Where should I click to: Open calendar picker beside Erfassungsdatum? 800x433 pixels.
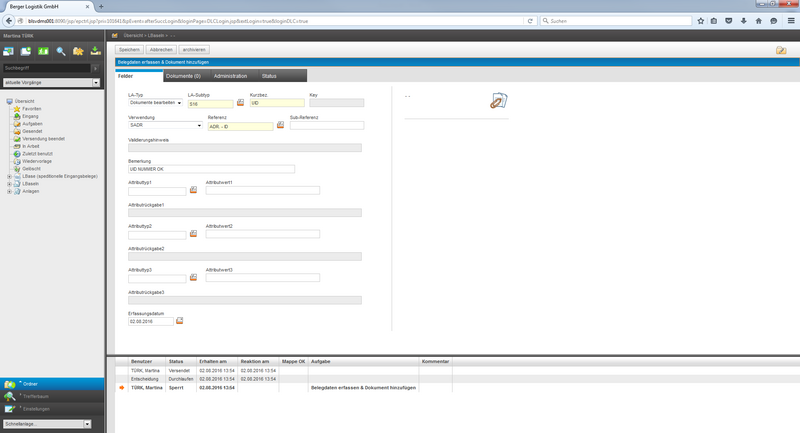click(x=180, y=321)
